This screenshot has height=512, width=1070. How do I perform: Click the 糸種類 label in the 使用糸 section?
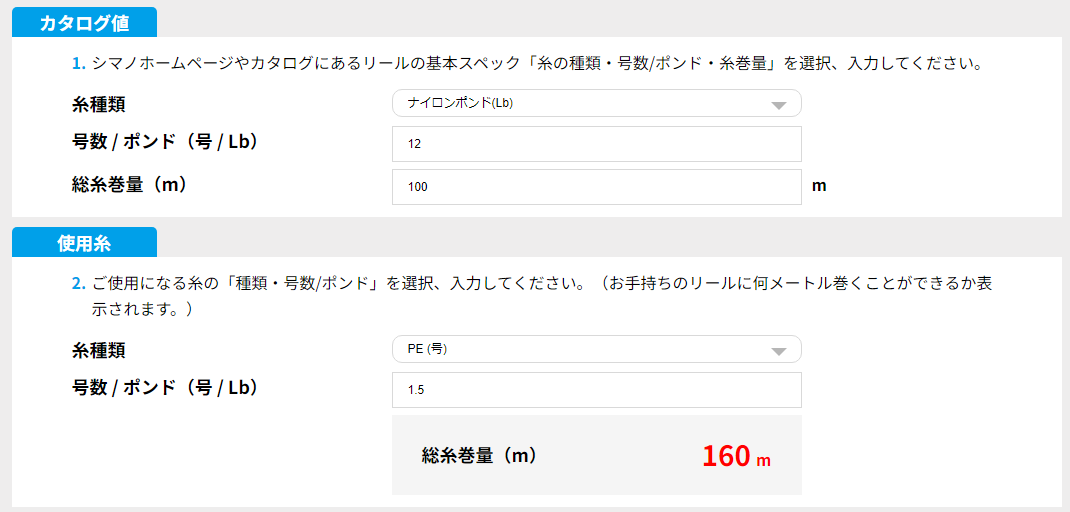[99, 350]
